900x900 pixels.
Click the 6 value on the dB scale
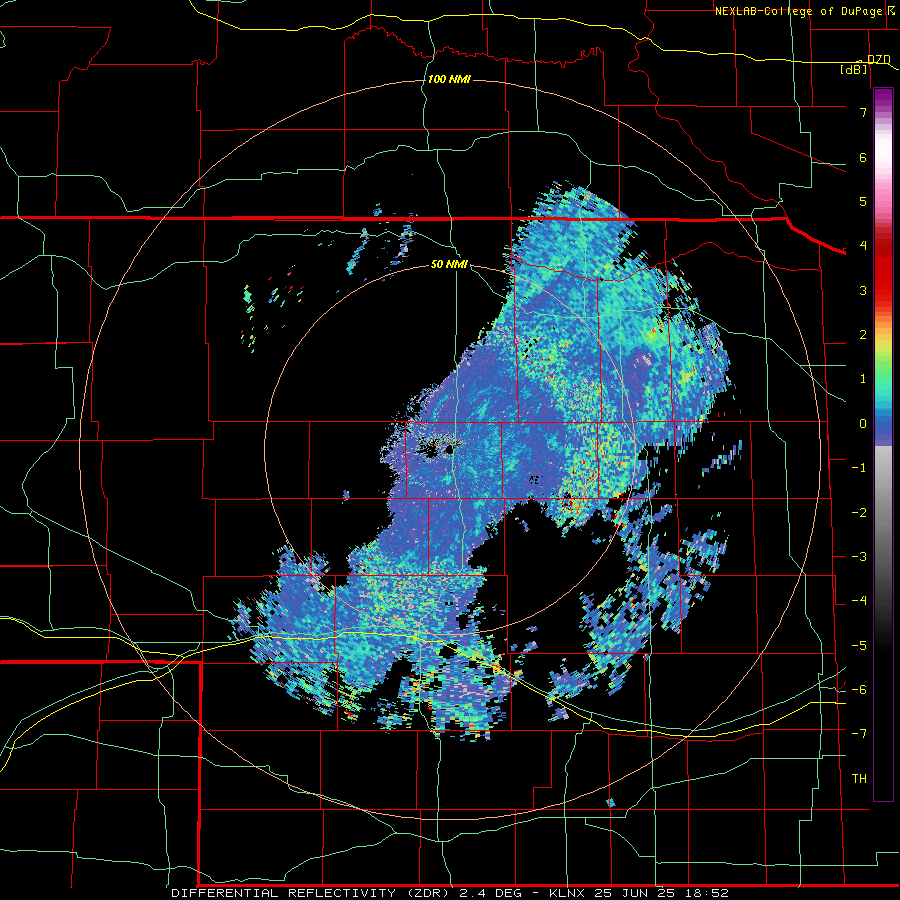(863, 157)
